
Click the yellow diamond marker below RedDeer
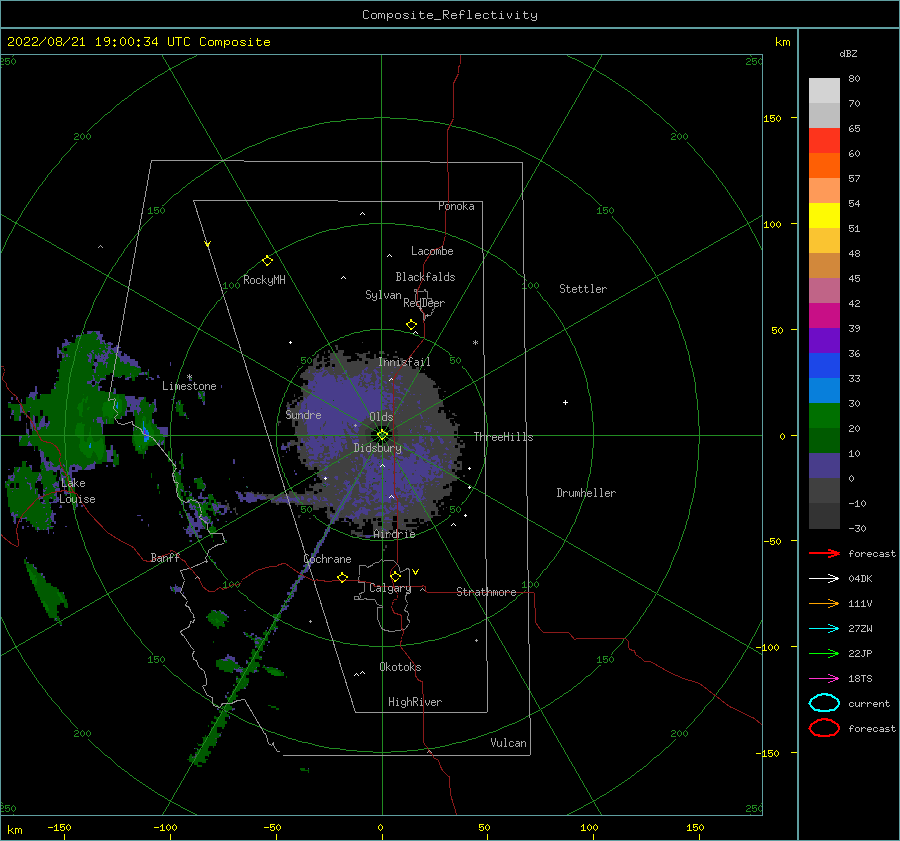click(x=412, y=324)
